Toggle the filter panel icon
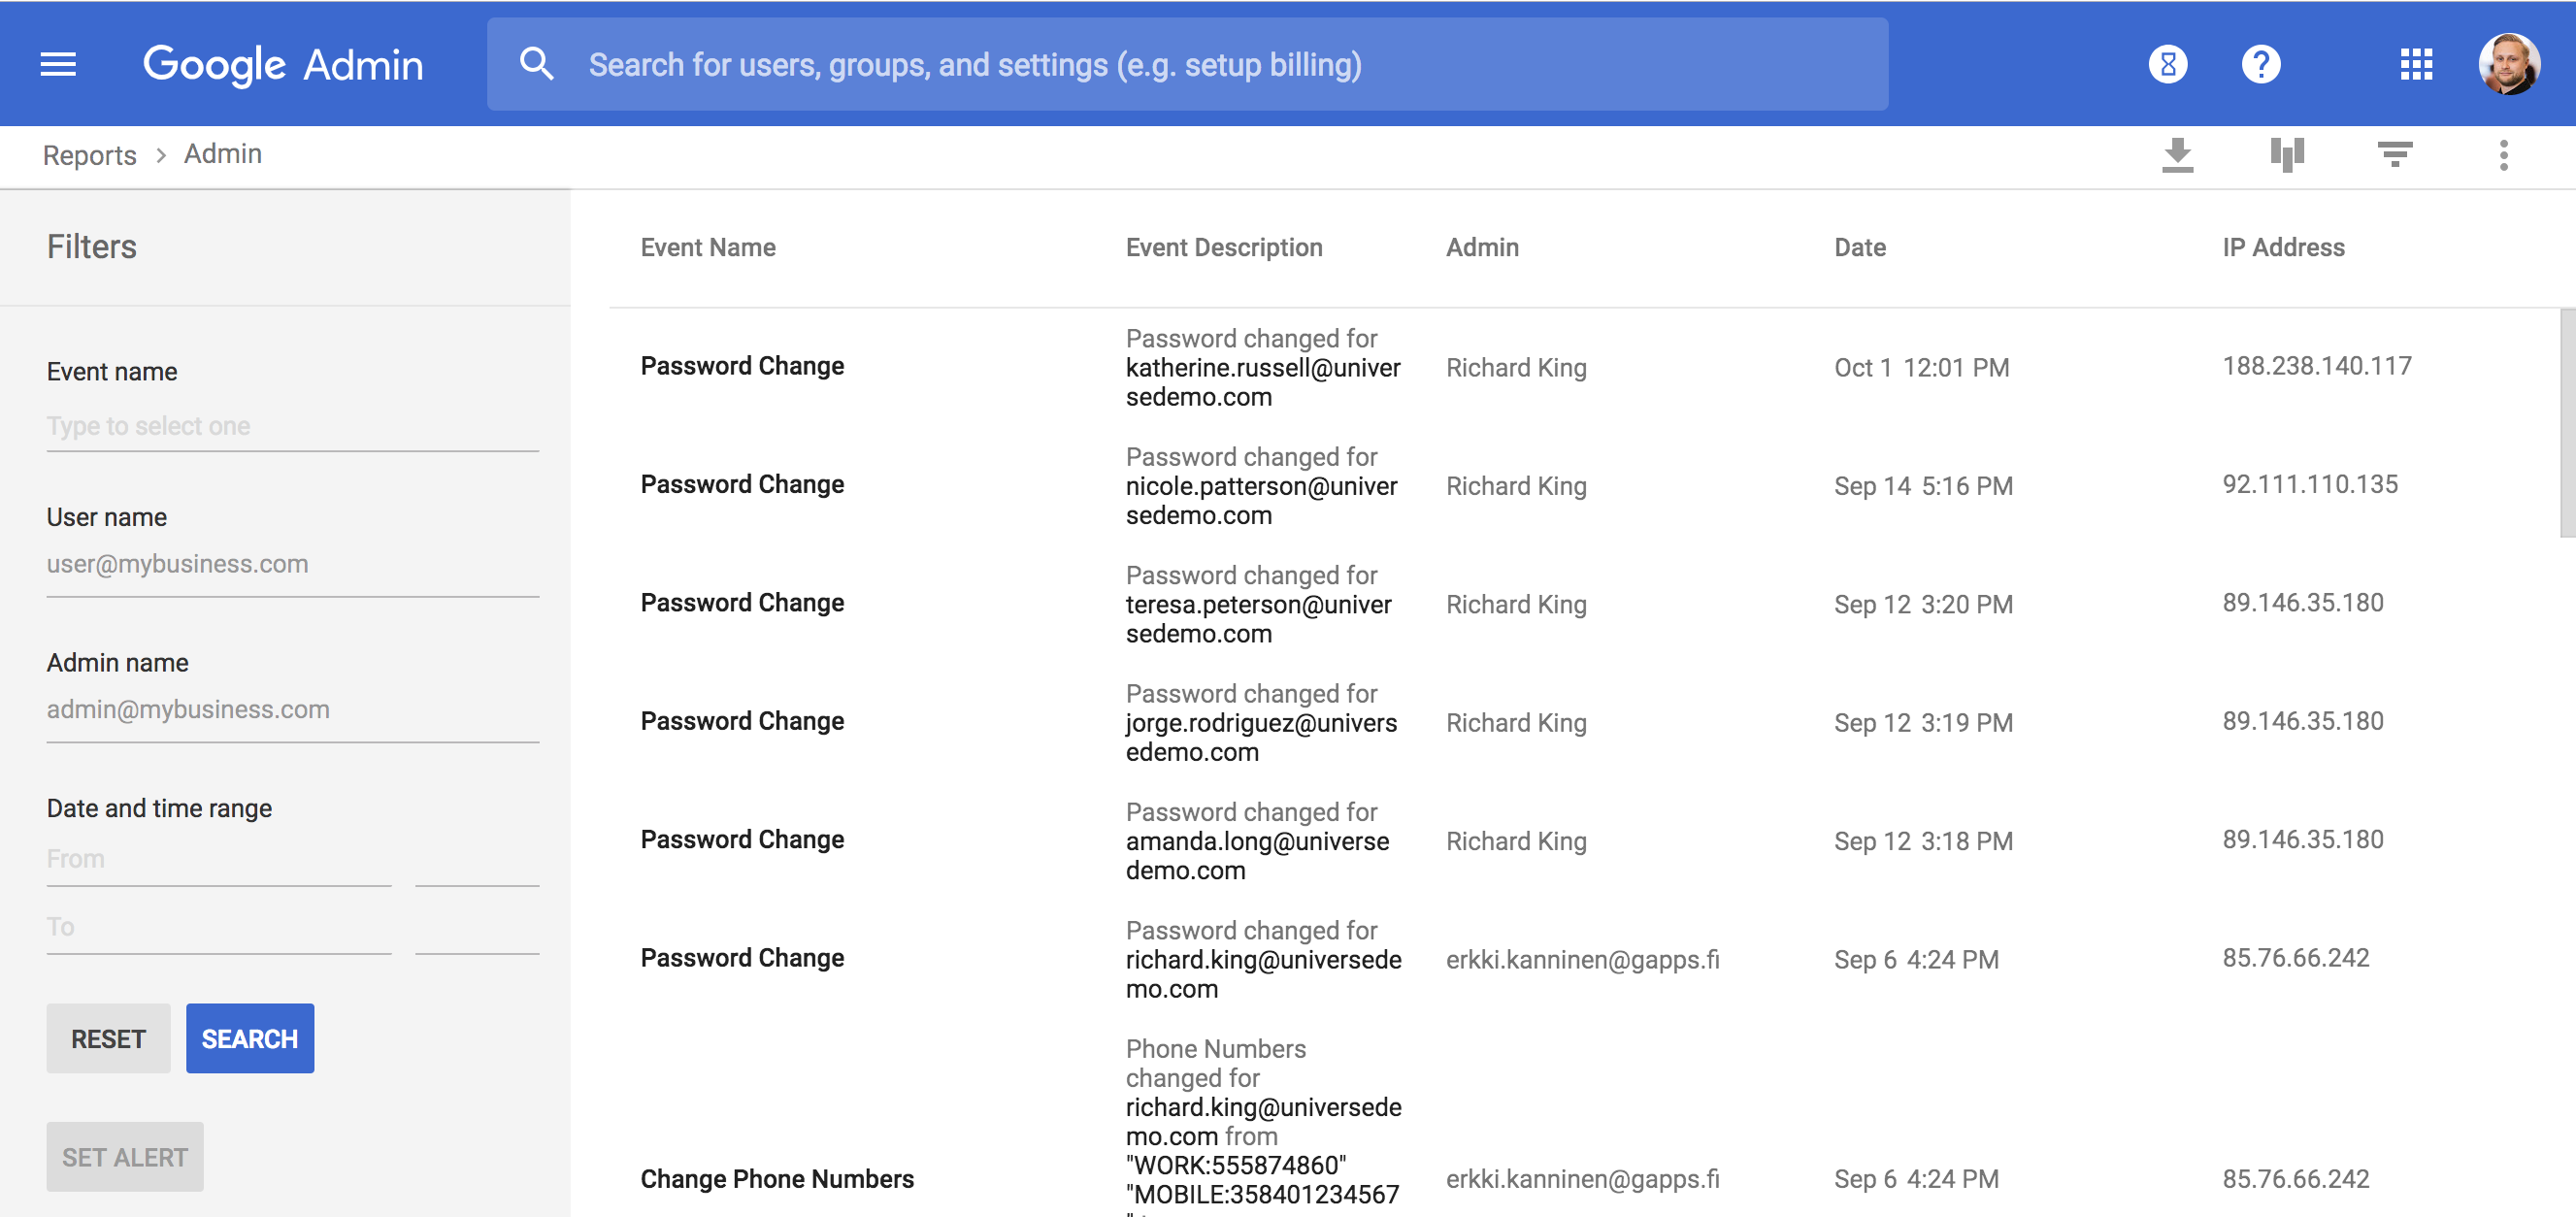This screenshot has width=2576, height=1217. coord(2395,155)
